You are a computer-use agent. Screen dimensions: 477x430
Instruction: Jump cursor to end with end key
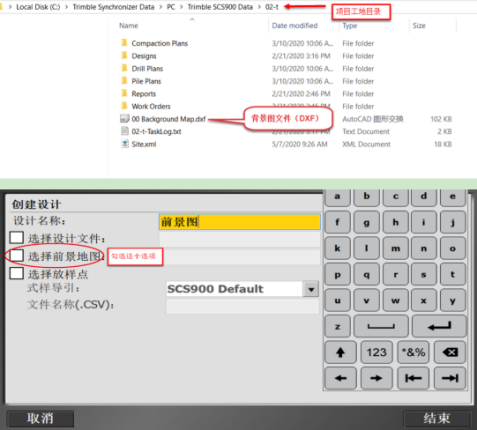click(450, 378)
